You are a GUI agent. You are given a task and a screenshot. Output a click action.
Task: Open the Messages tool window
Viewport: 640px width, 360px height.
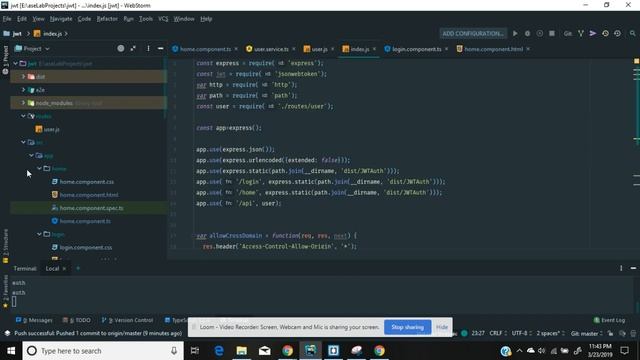(x=34, y=320)
